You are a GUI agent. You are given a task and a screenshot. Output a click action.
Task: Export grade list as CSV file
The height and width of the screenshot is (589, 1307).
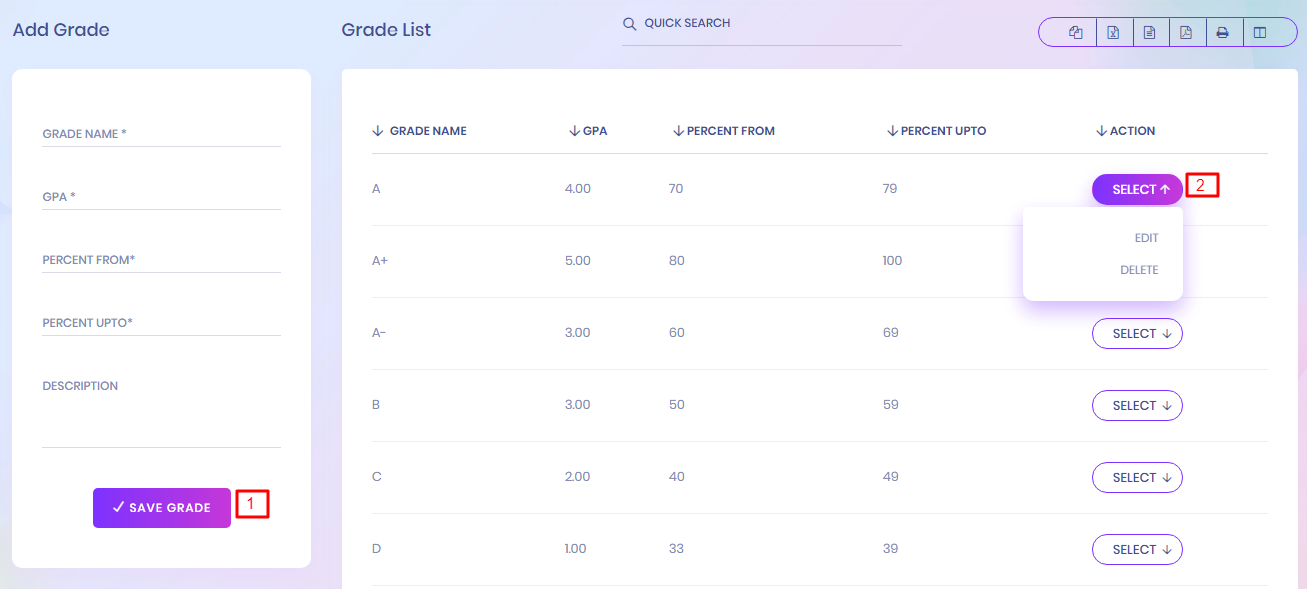click(1150, 32)
